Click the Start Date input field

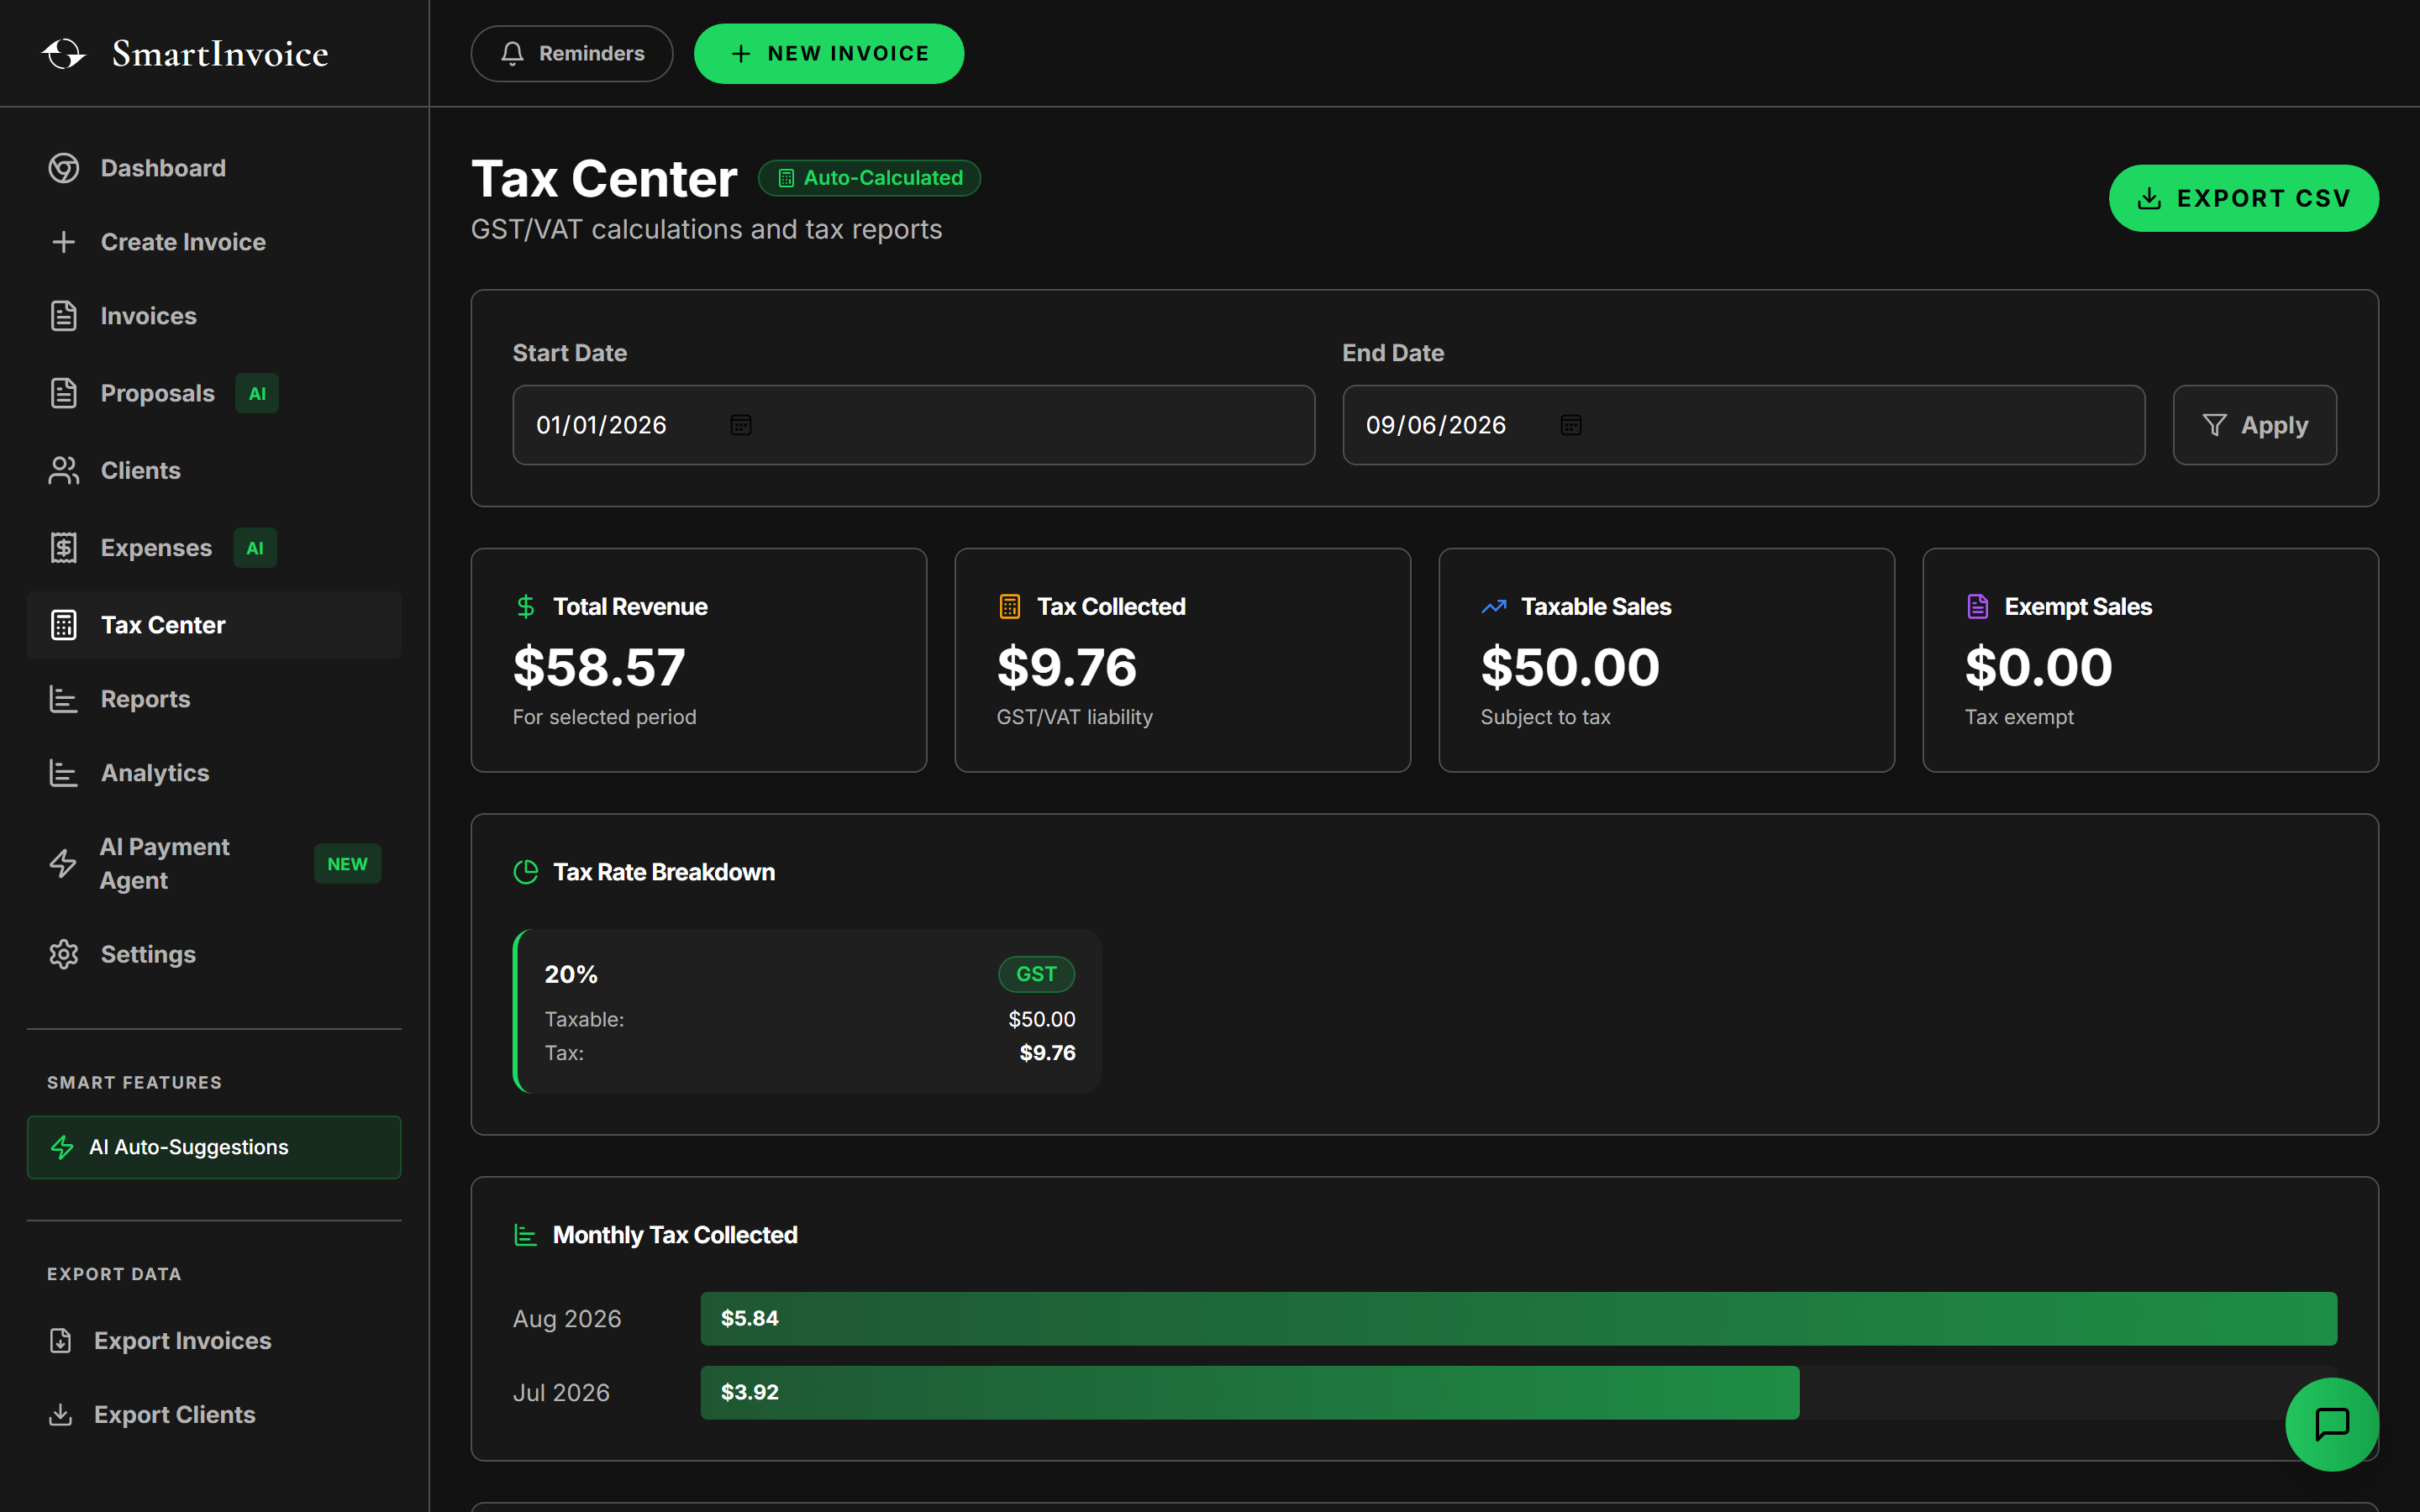point(914,425)
